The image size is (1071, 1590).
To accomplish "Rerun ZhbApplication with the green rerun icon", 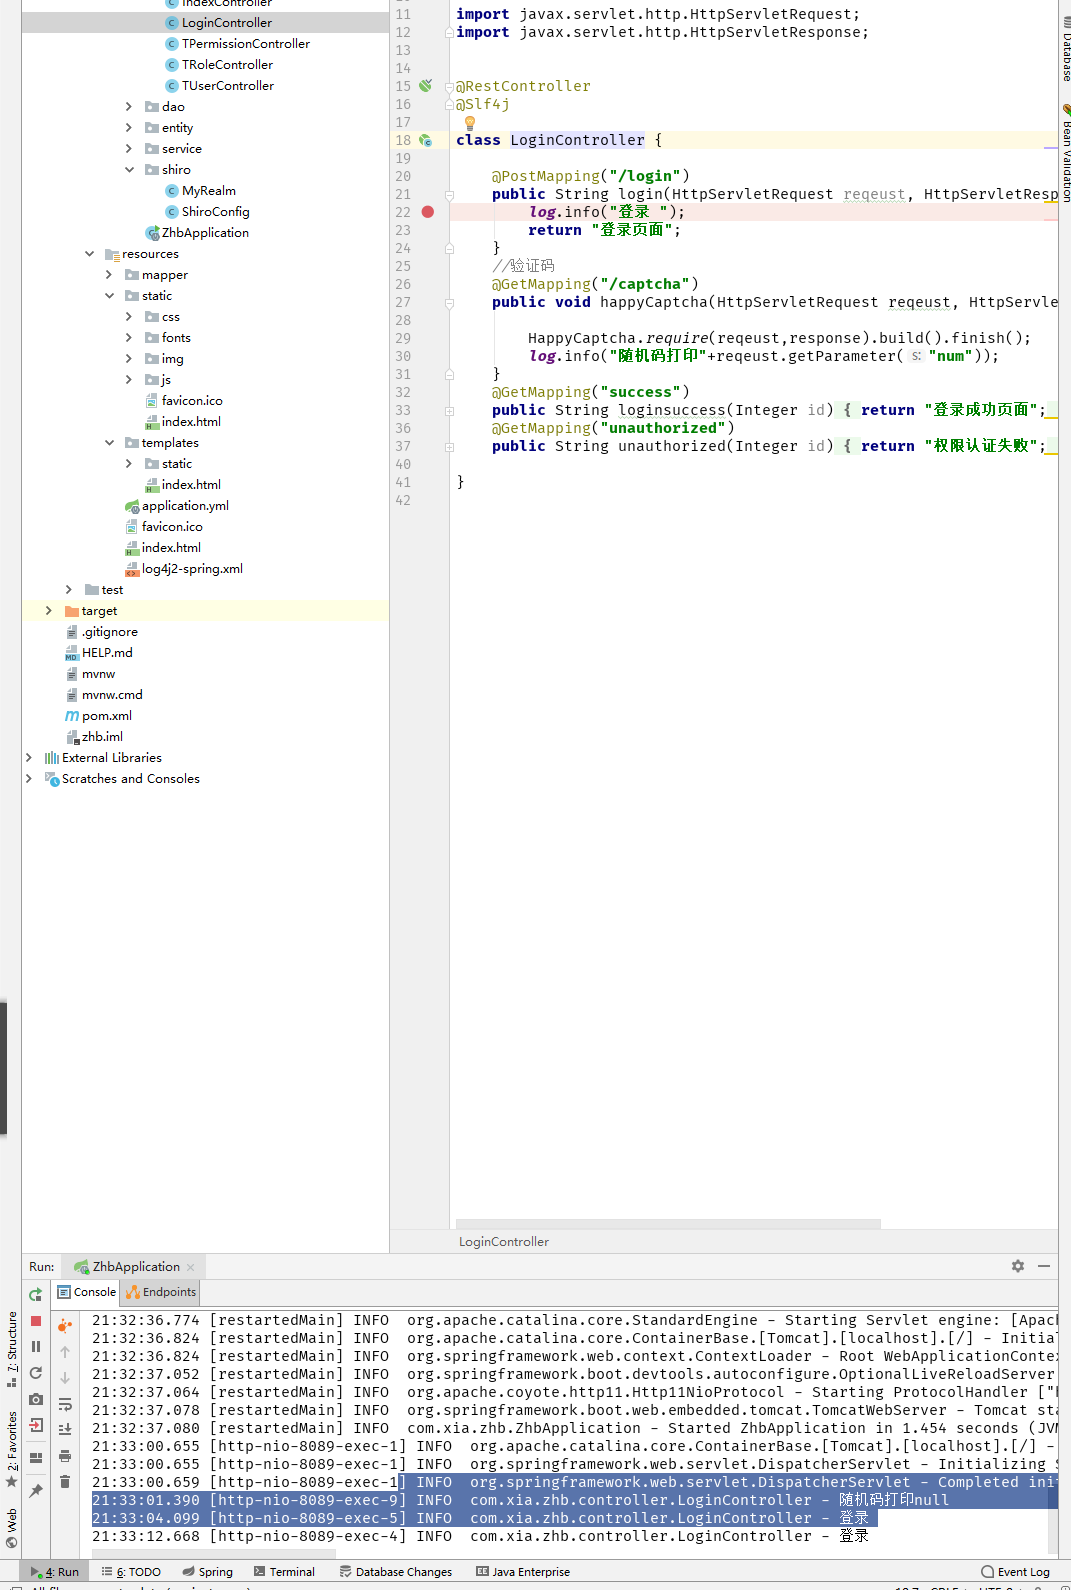I will pyautogui.click(x=36, y=1294).
